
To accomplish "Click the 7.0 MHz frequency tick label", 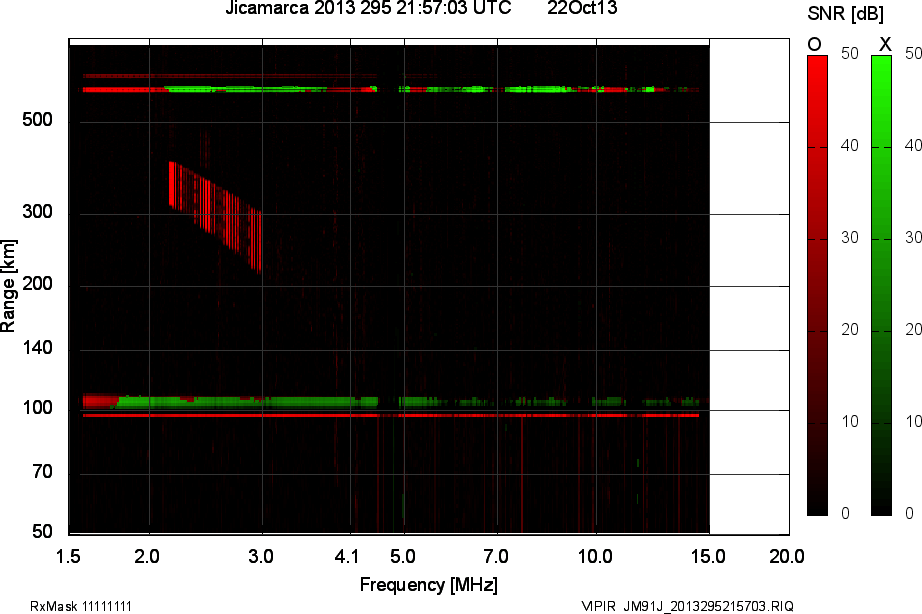I will pyautogui.click(x=496, y=556).
